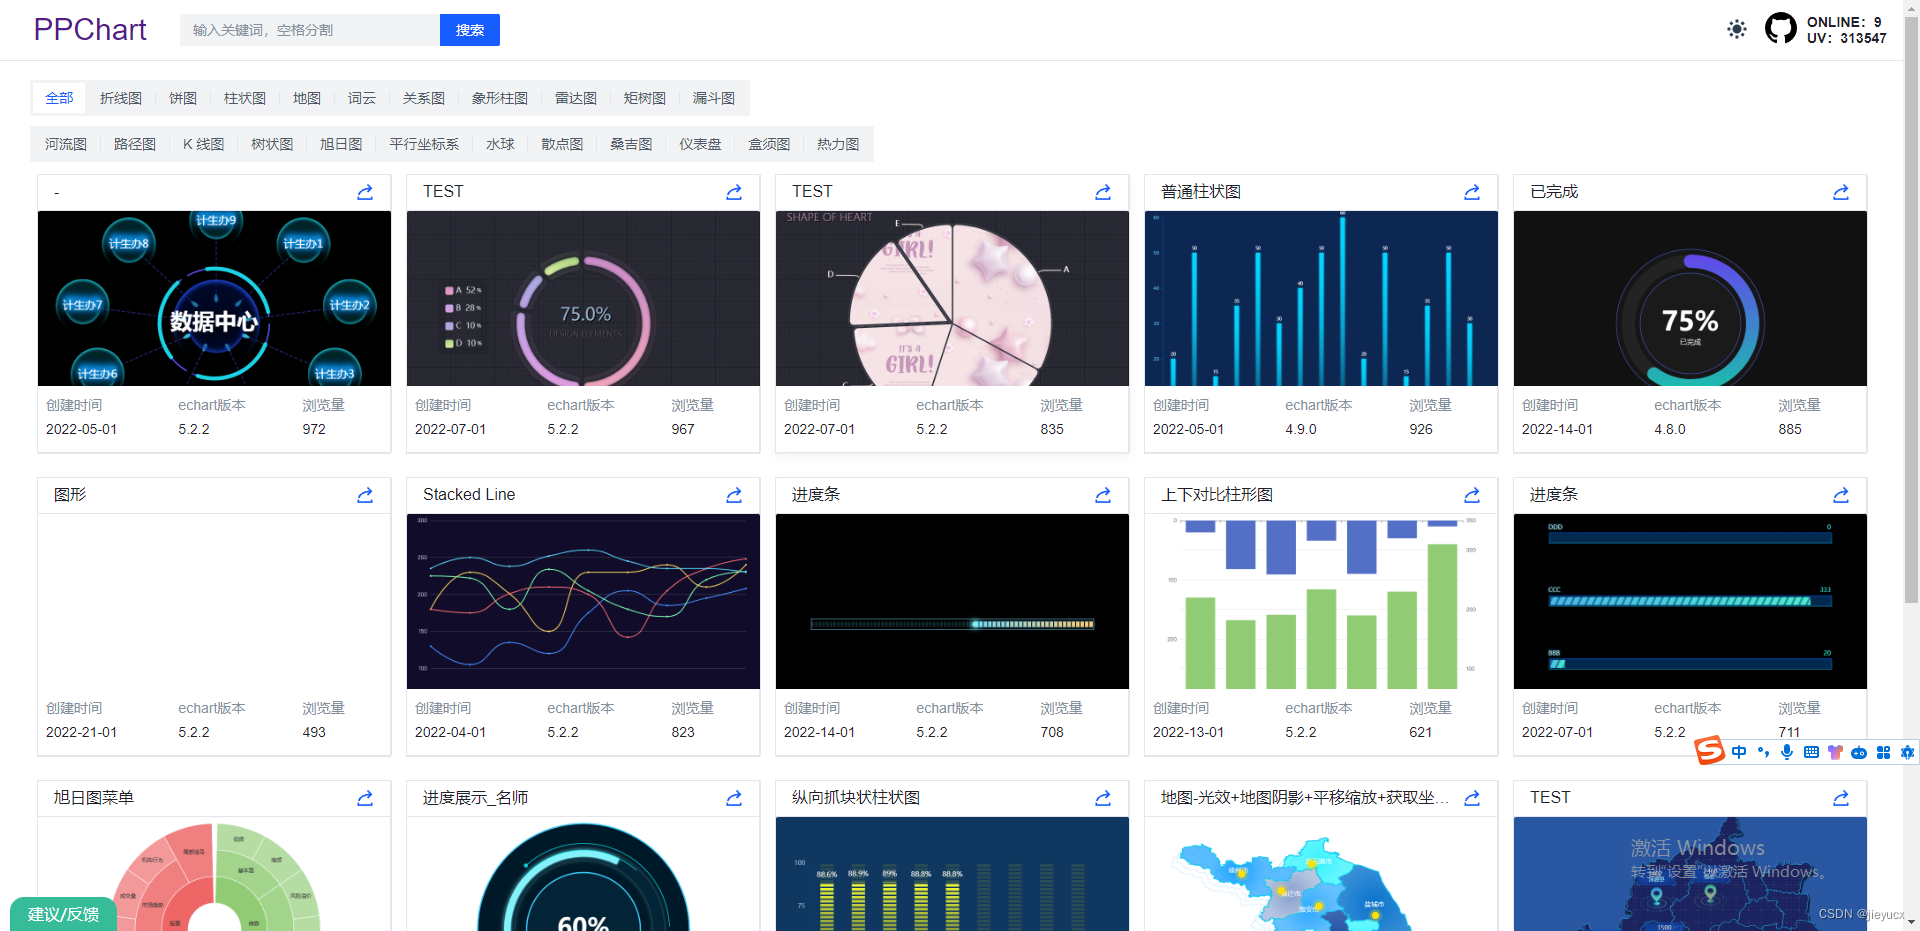Select the 柱状图 category tab

(245, 98)
